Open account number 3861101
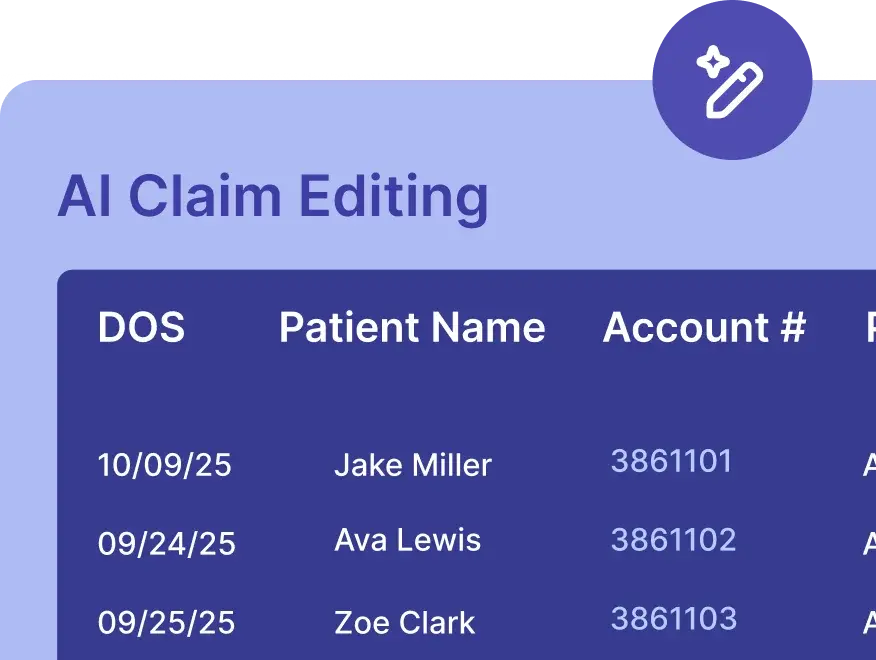Screen dimensions: 876x660 [x=672, y=461]
